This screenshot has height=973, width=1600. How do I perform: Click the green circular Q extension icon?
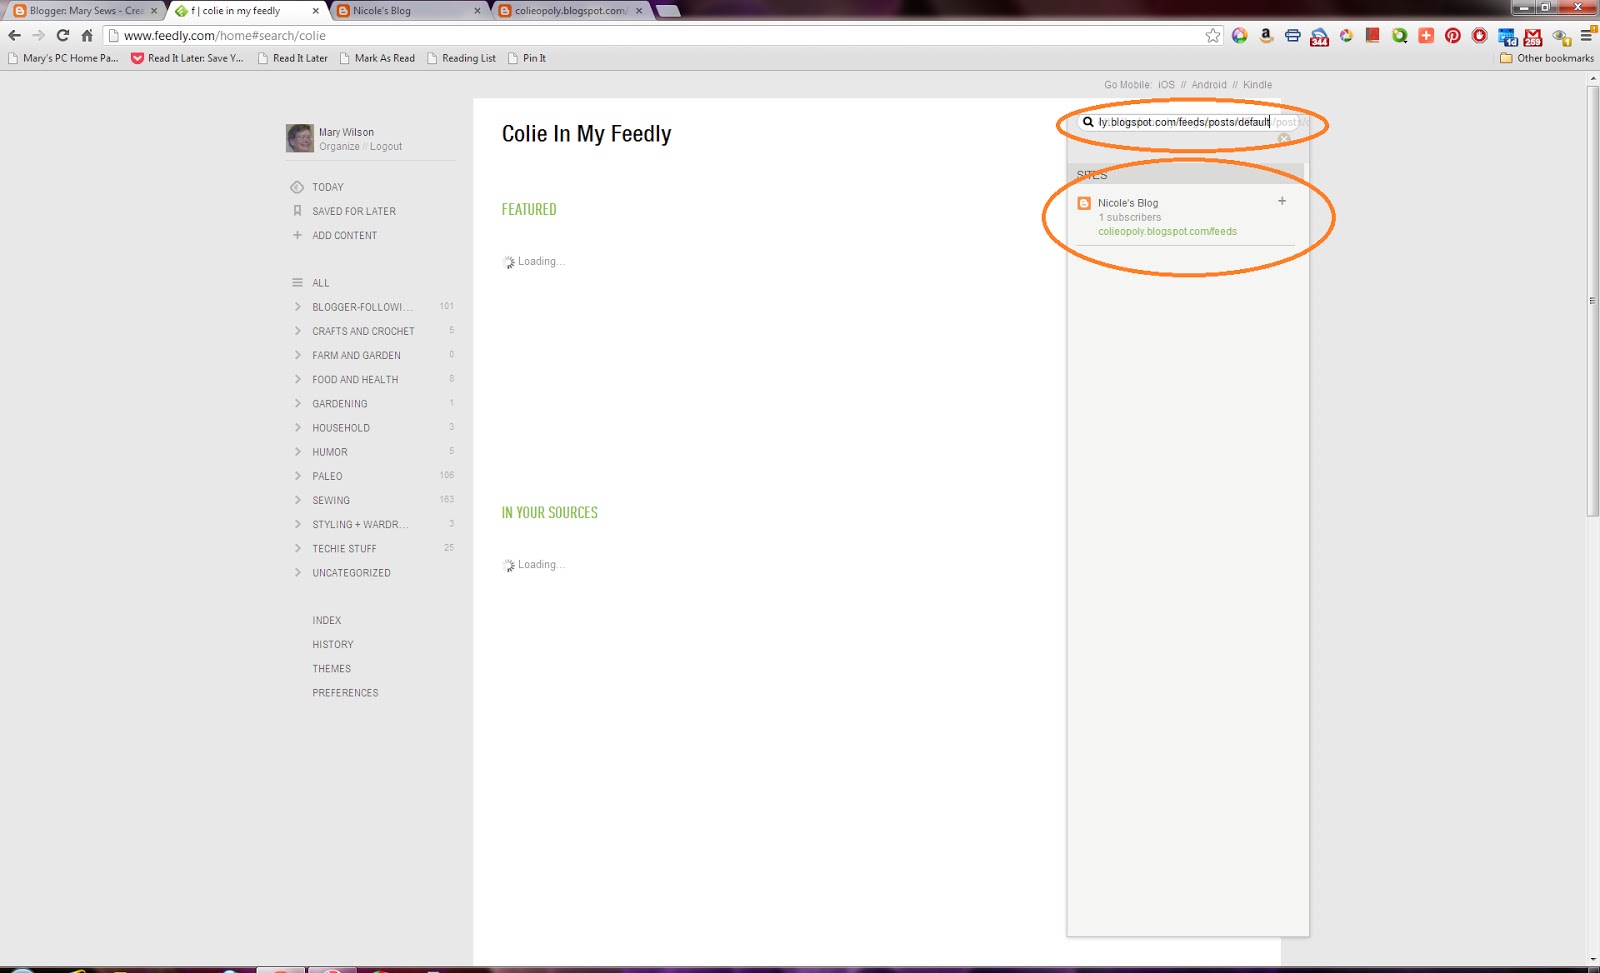click(1400, 36)
